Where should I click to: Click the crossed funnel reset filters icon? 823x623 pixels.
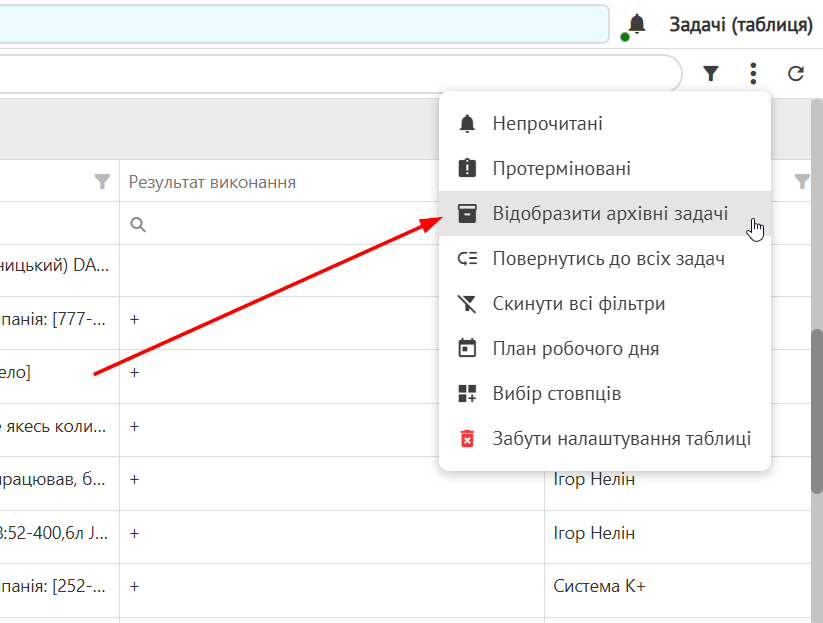(x=467, y=304)
